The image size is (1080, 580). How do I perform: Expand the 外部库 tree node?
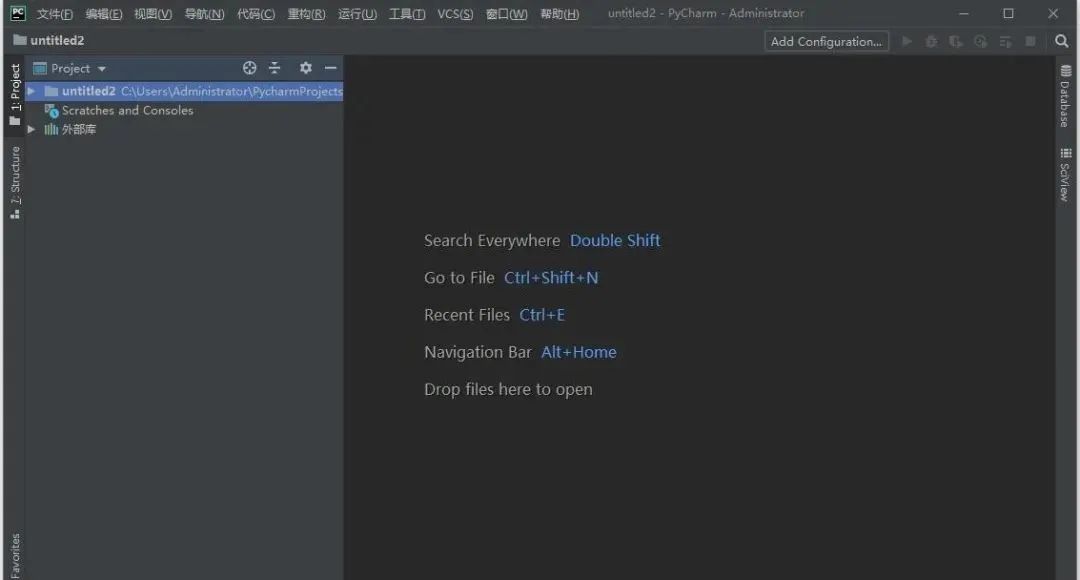(30, 129)
